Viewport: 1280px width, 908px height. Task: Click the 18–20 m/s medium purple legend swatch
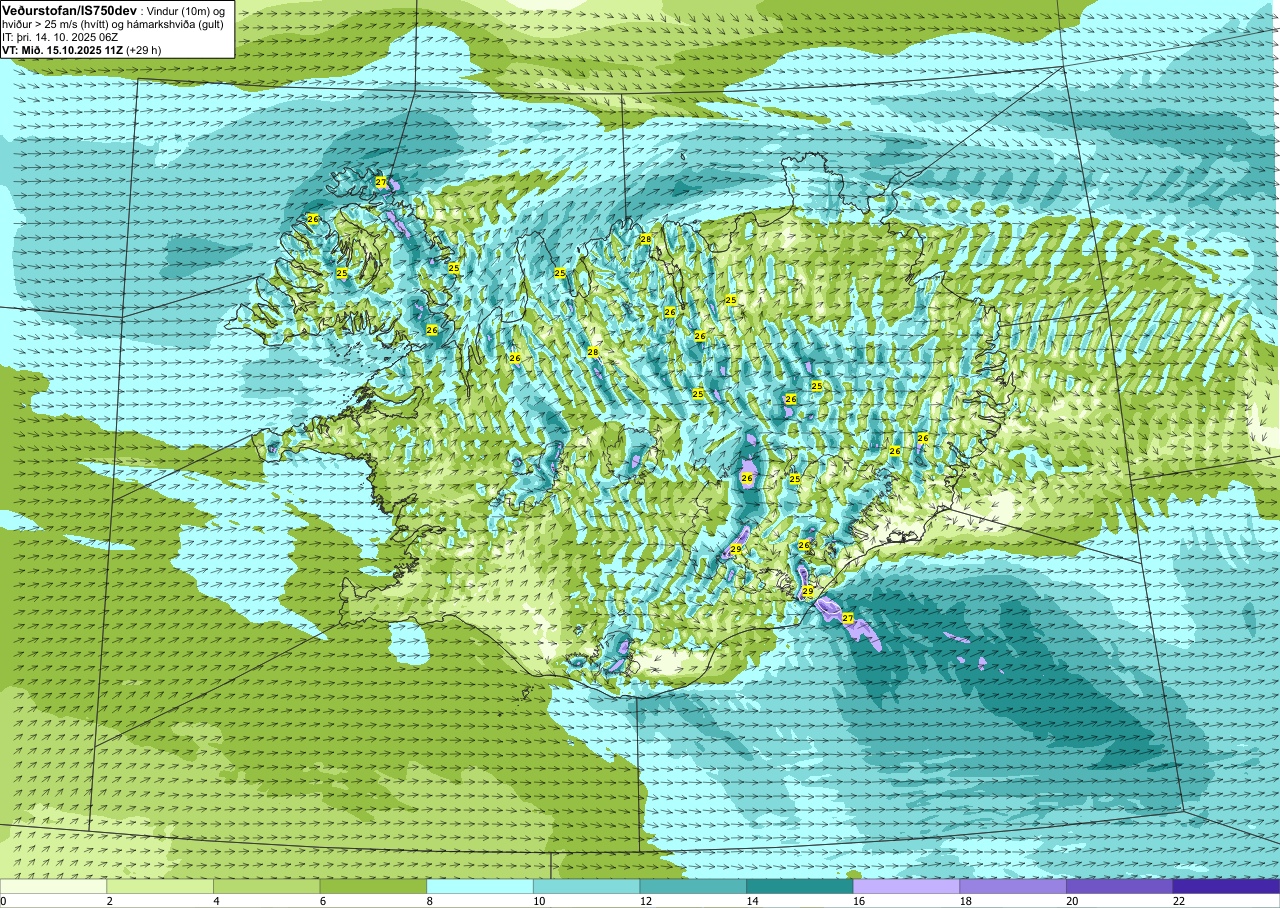point(1013,886)
